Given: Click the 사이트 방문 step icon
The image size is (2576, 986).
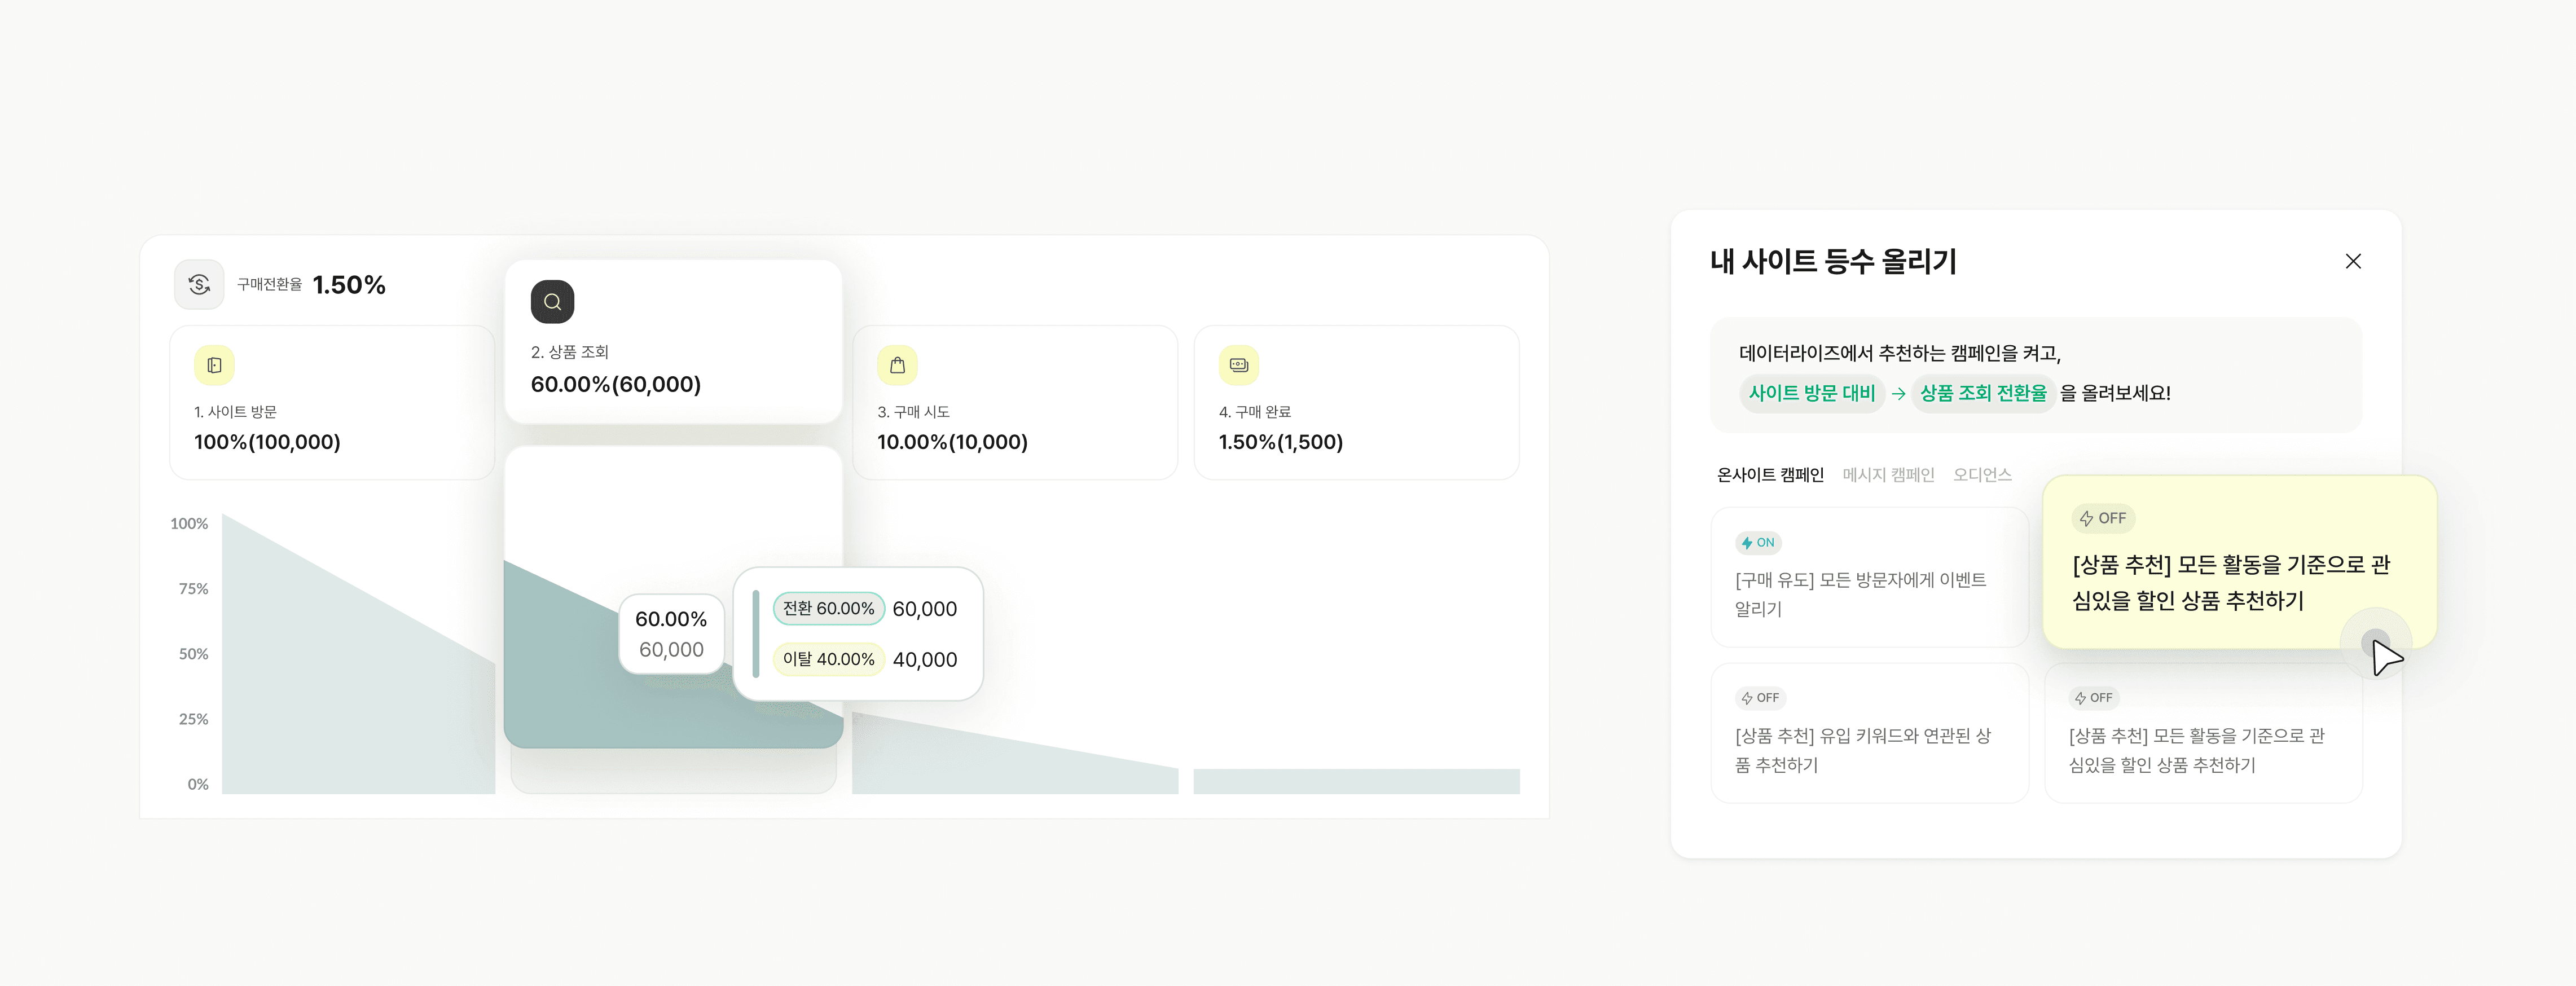Looking at the screenshot, I should coord(214,365).
